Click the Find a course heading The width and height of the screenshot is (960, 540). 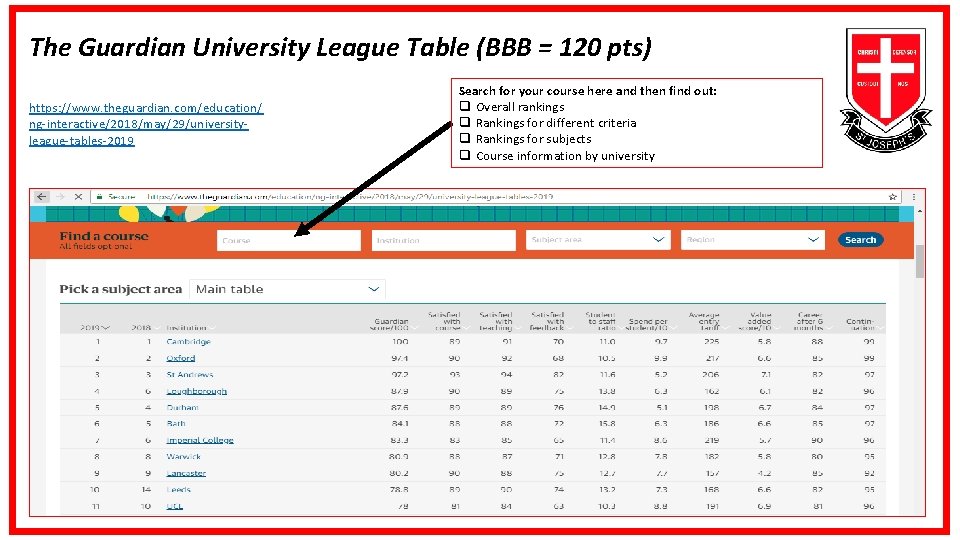[104, 236]
